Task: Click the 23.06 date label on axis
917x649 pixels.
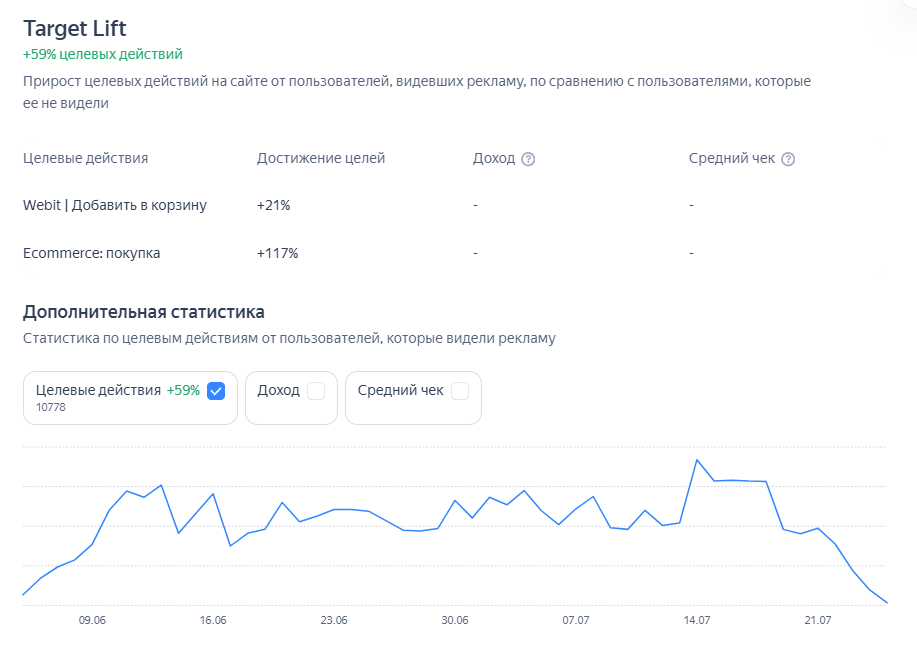Action: coord(334,620)
